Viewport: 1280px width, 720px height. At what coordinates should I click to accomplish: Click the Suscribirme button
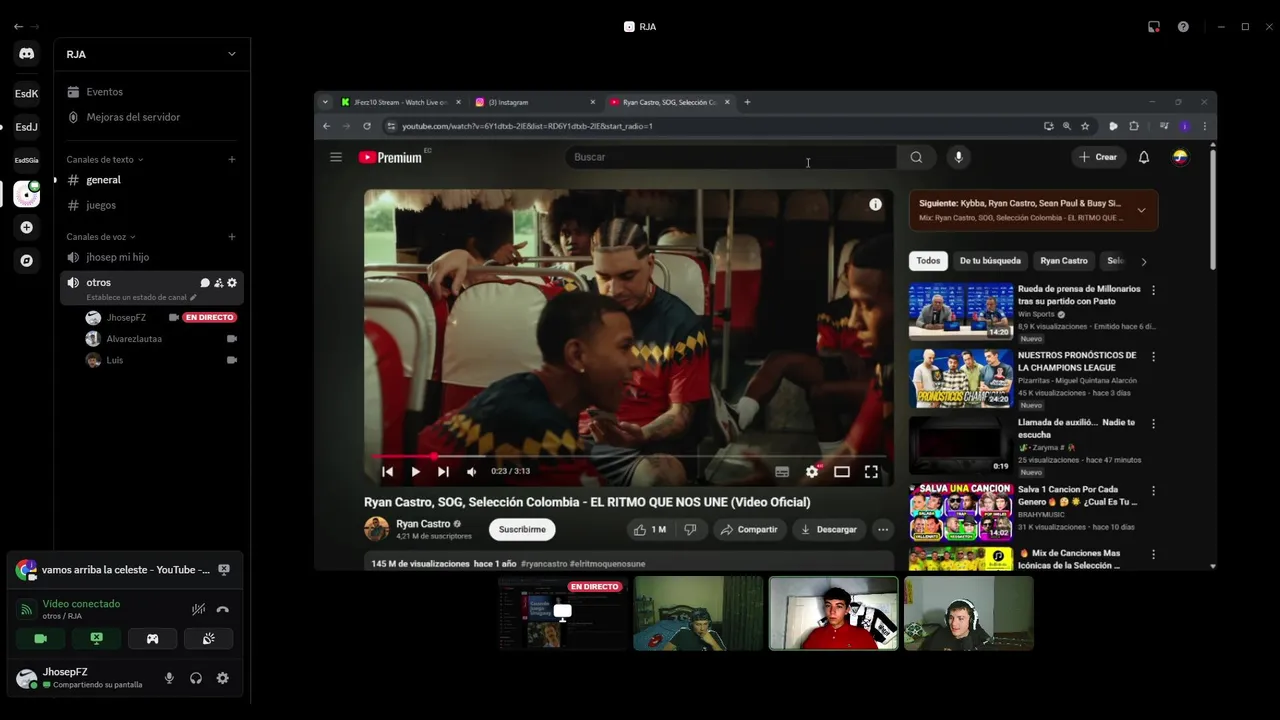[522, 529]
